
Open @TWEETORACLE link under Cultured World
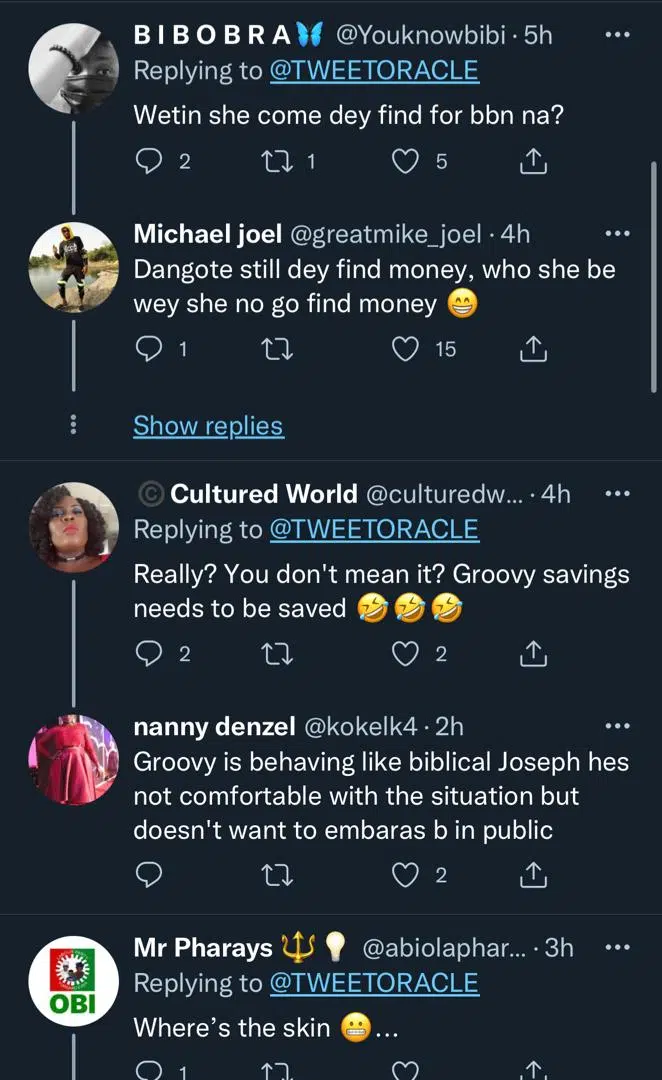tap(374, 530)
